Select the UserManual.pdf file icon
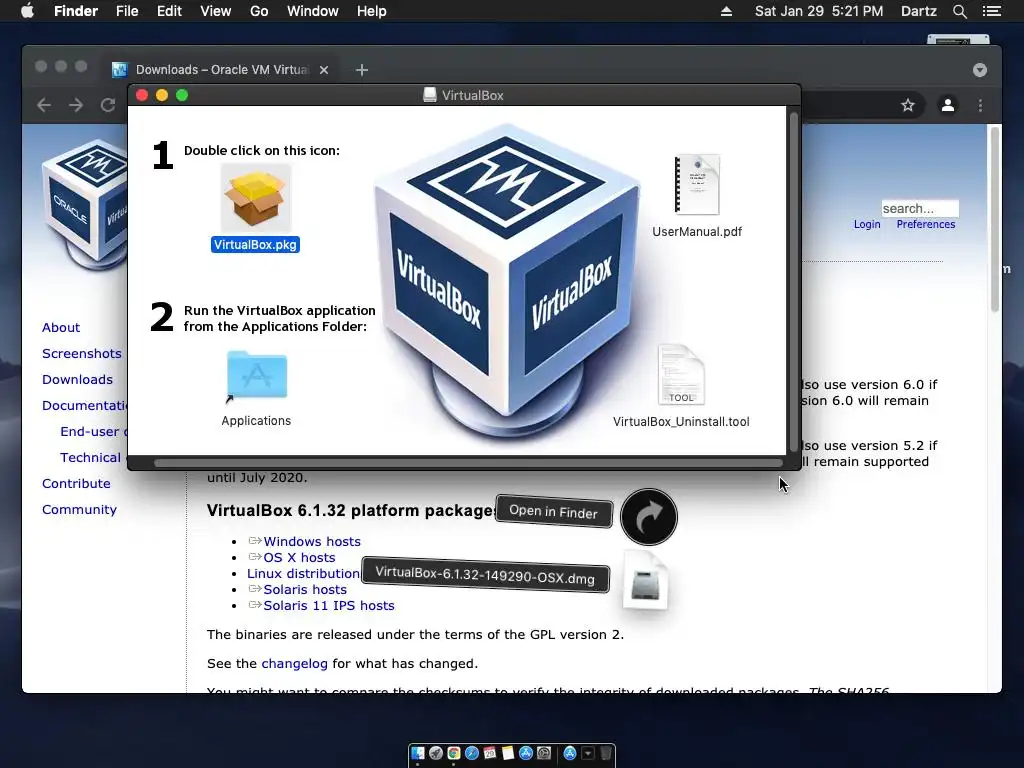This screenshot has width=1024, height=768. tap(697, 185)
